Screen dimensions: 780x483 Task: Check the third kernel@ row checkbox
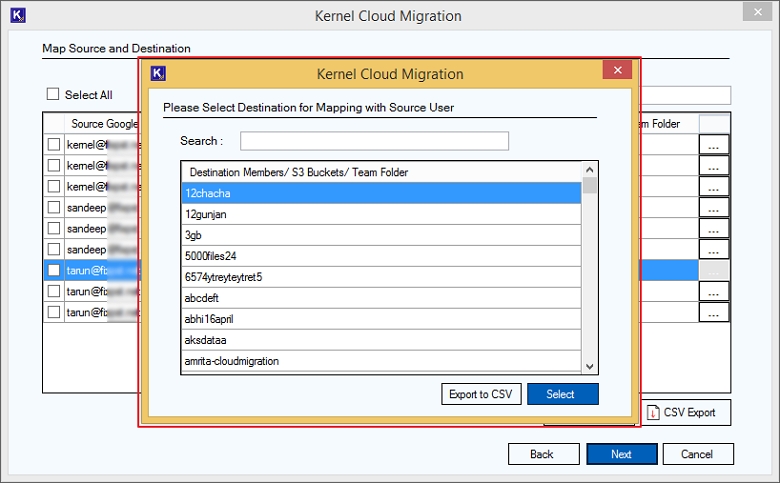click(x=54, y=186)
